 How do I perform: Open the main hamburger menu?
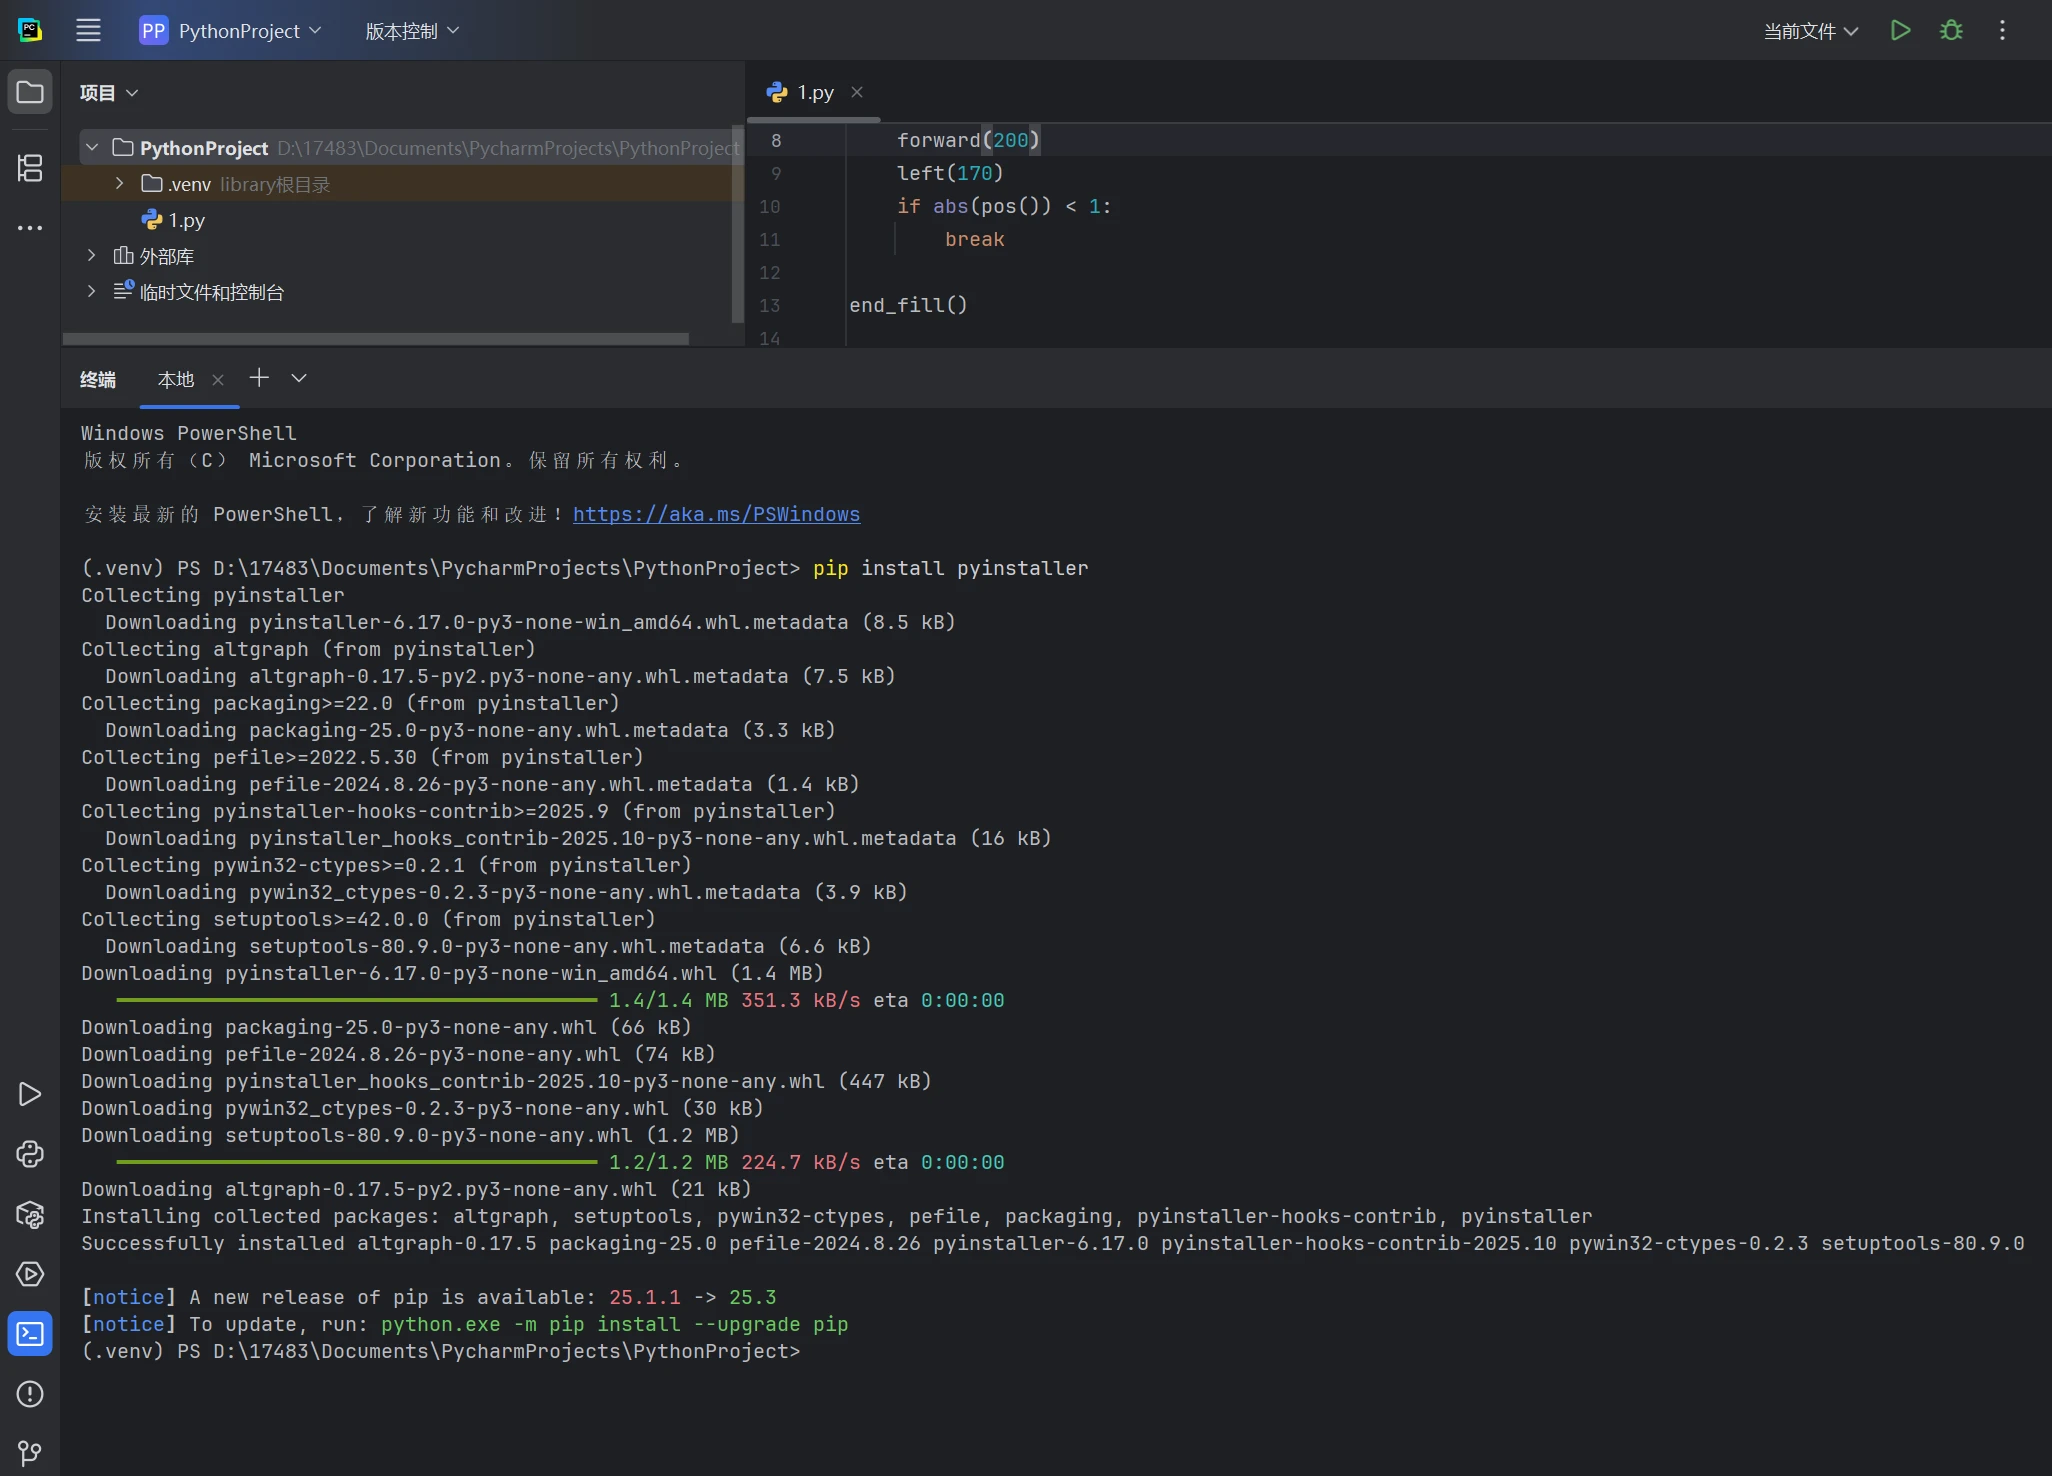[88, 30]
